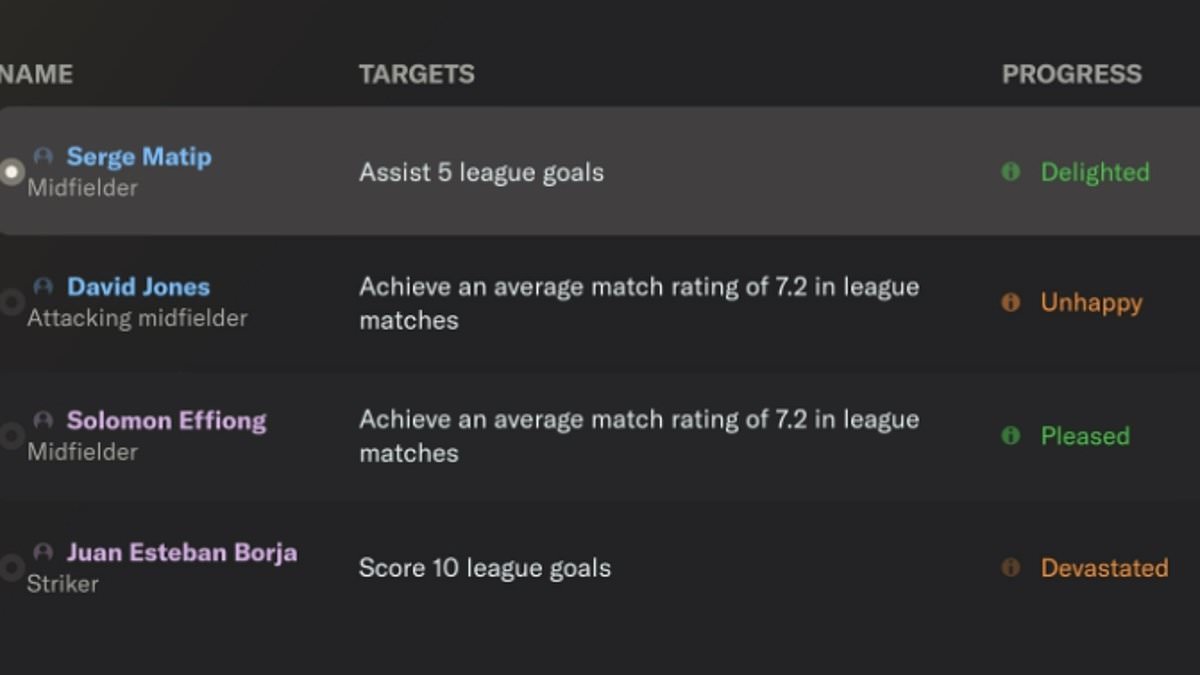1200x675 pixels.
Task: Open Juan Esteban Borja player profile link
Action: [181, 552]
